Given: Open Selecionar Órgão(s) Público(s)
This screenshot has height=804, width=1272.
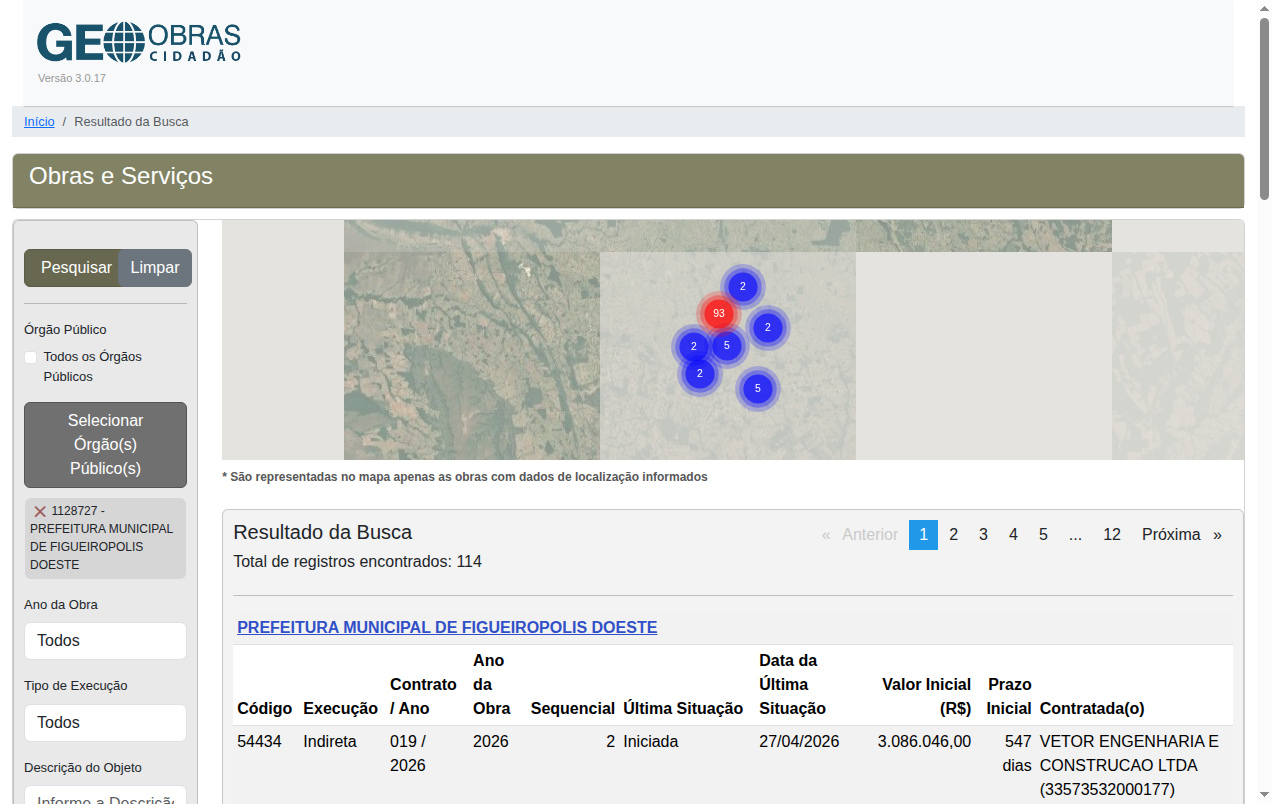Looking at the screenshot, I should (x=105, y=445).
